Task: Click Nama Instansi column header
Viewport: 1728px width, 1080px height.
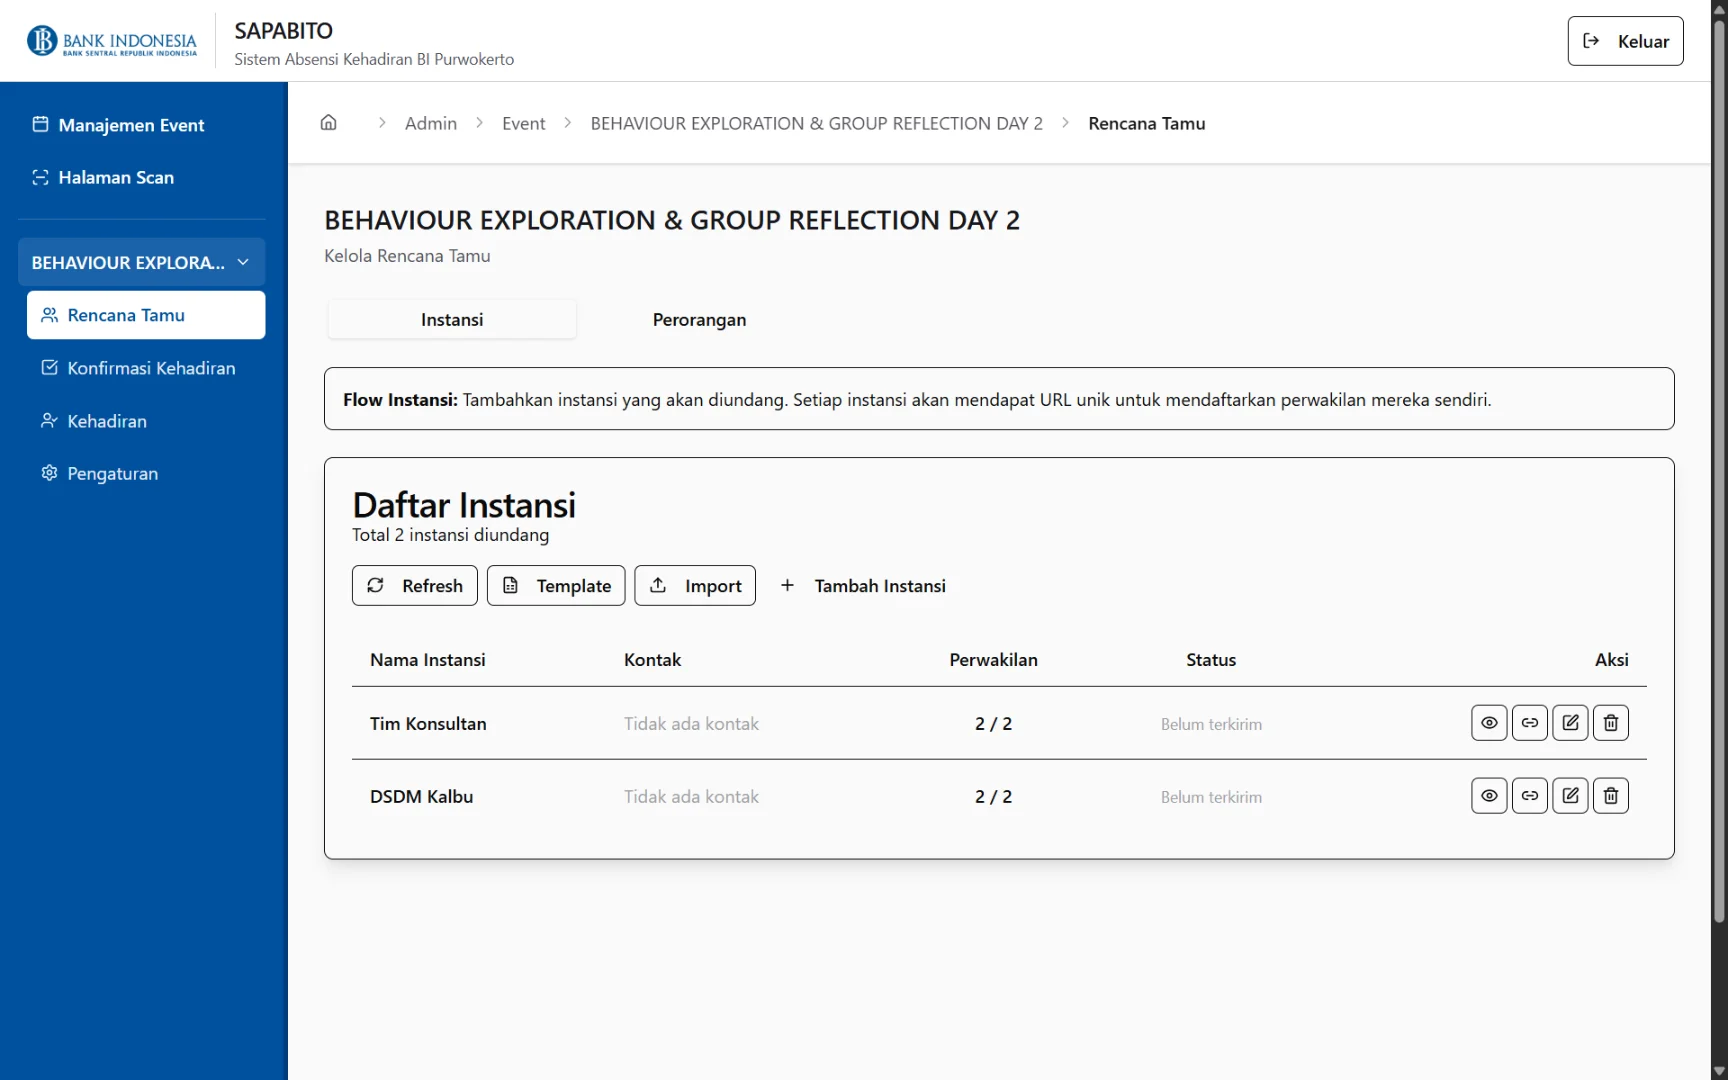Action: tap(428, 660)
